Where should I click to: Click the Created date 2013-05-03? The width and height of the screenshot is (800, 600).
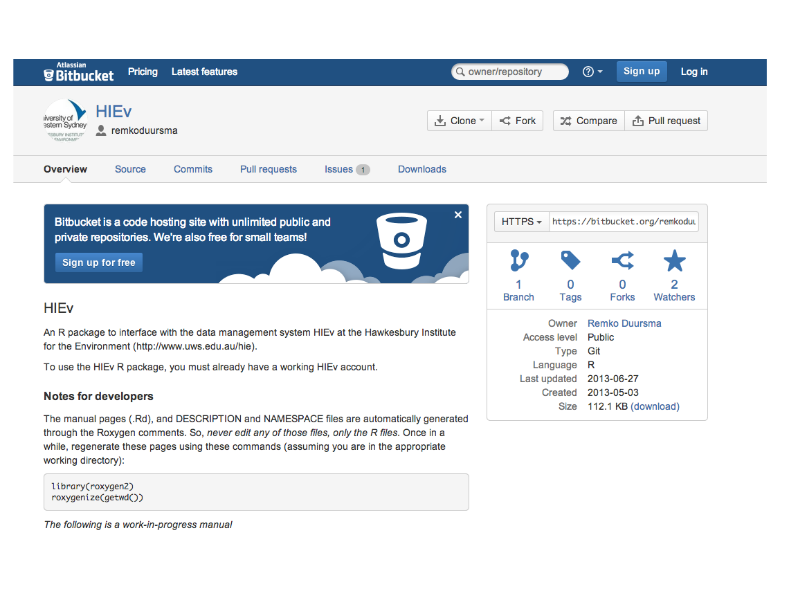point(613,393)
